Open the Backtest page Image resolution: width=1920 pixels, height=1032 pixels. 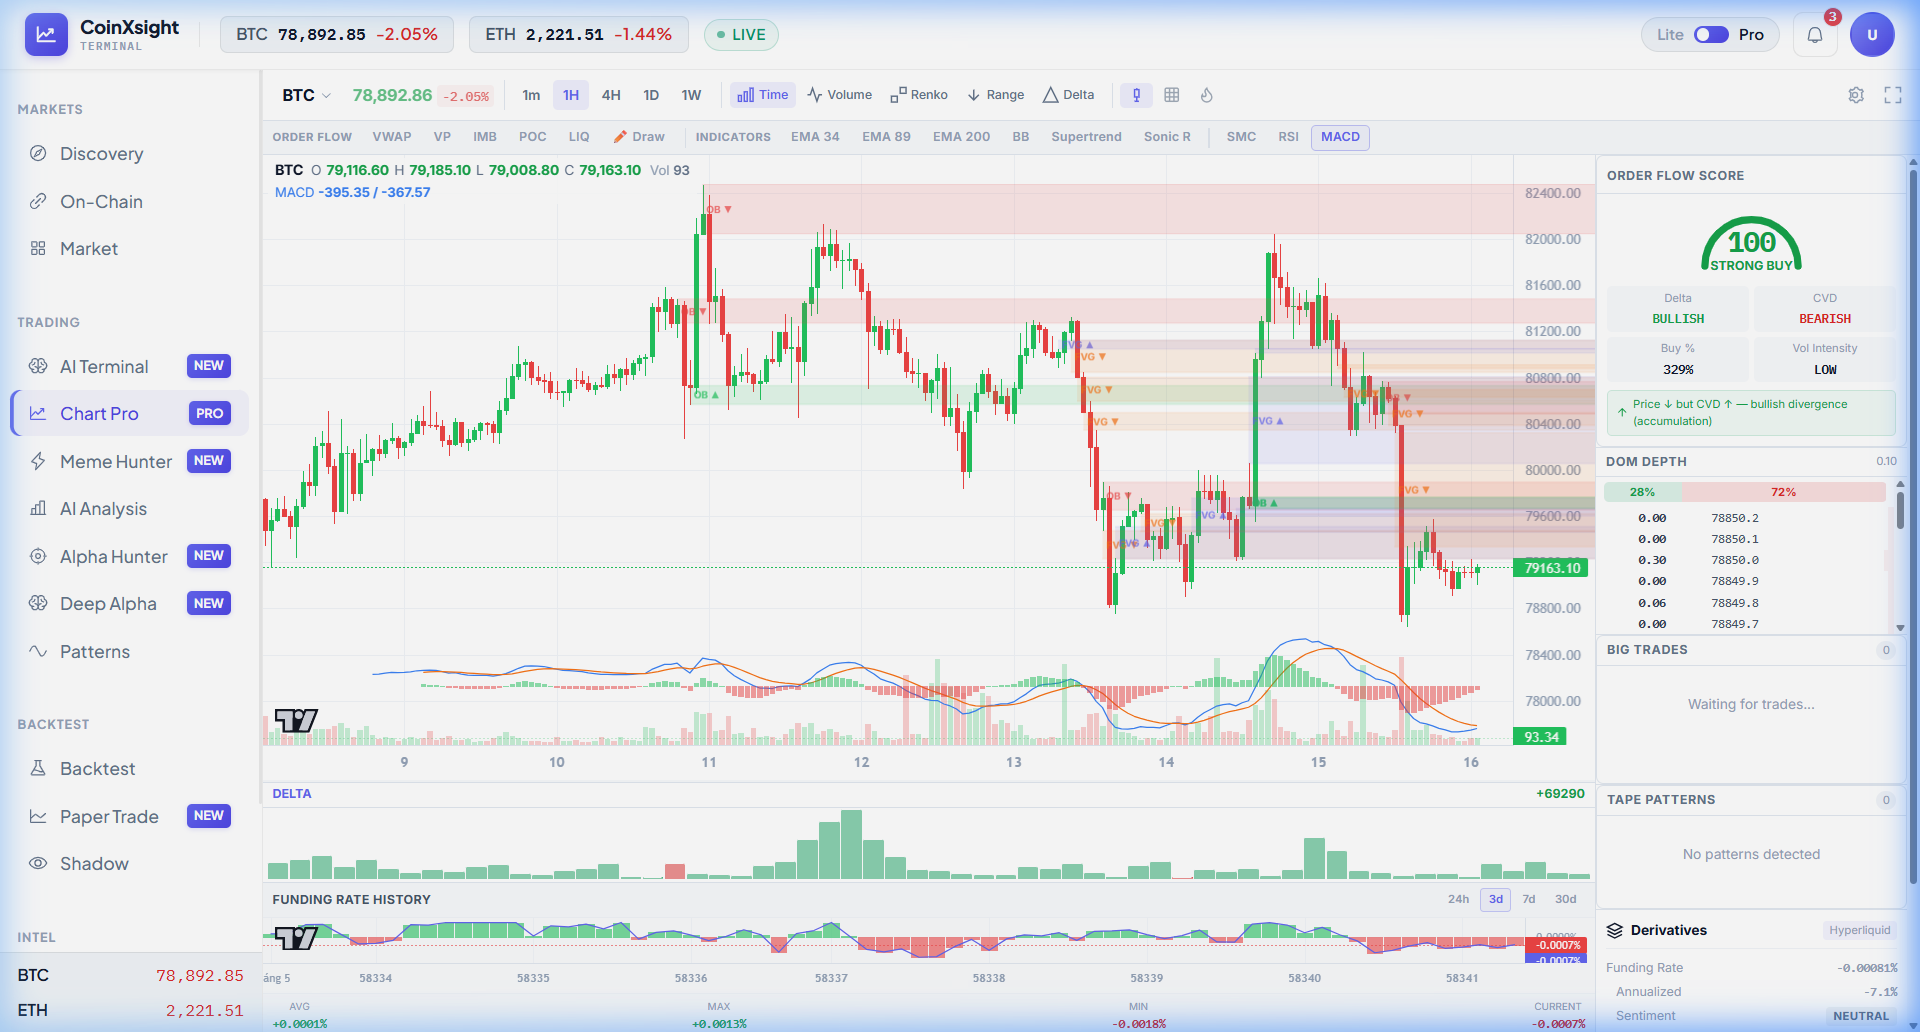coord(130,768)
